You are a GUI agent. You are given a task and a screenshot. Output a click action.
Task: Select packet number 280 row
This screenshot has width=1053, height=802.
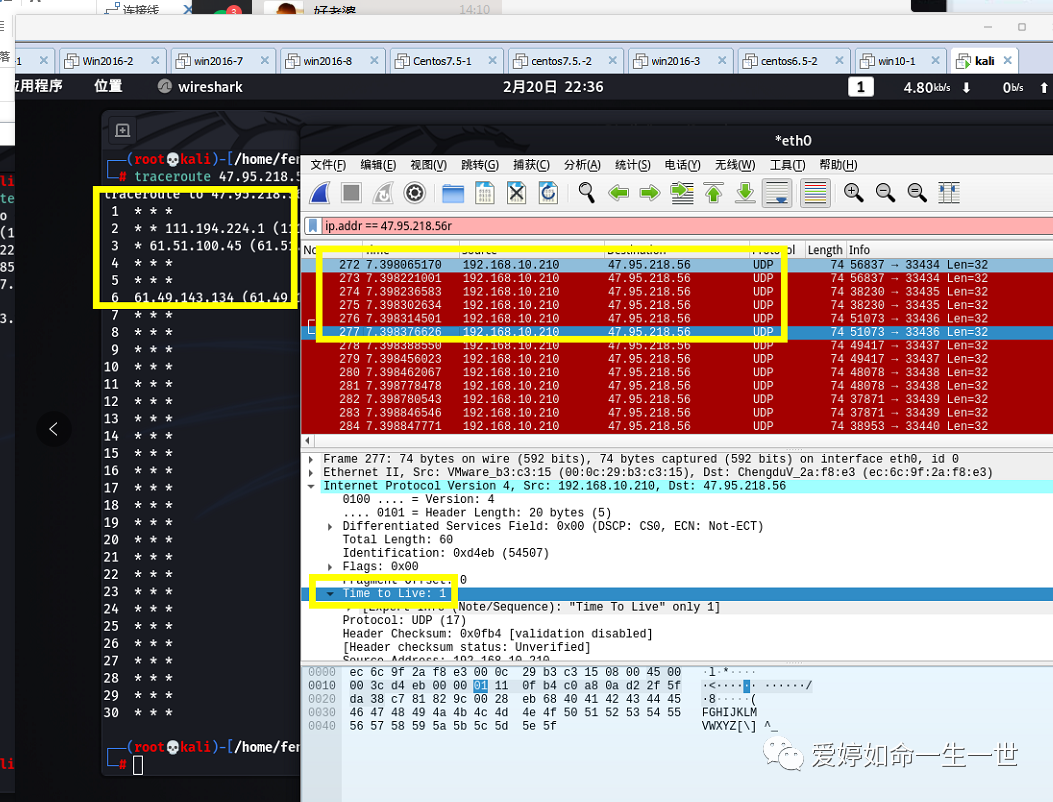click(x=677, y=372)
